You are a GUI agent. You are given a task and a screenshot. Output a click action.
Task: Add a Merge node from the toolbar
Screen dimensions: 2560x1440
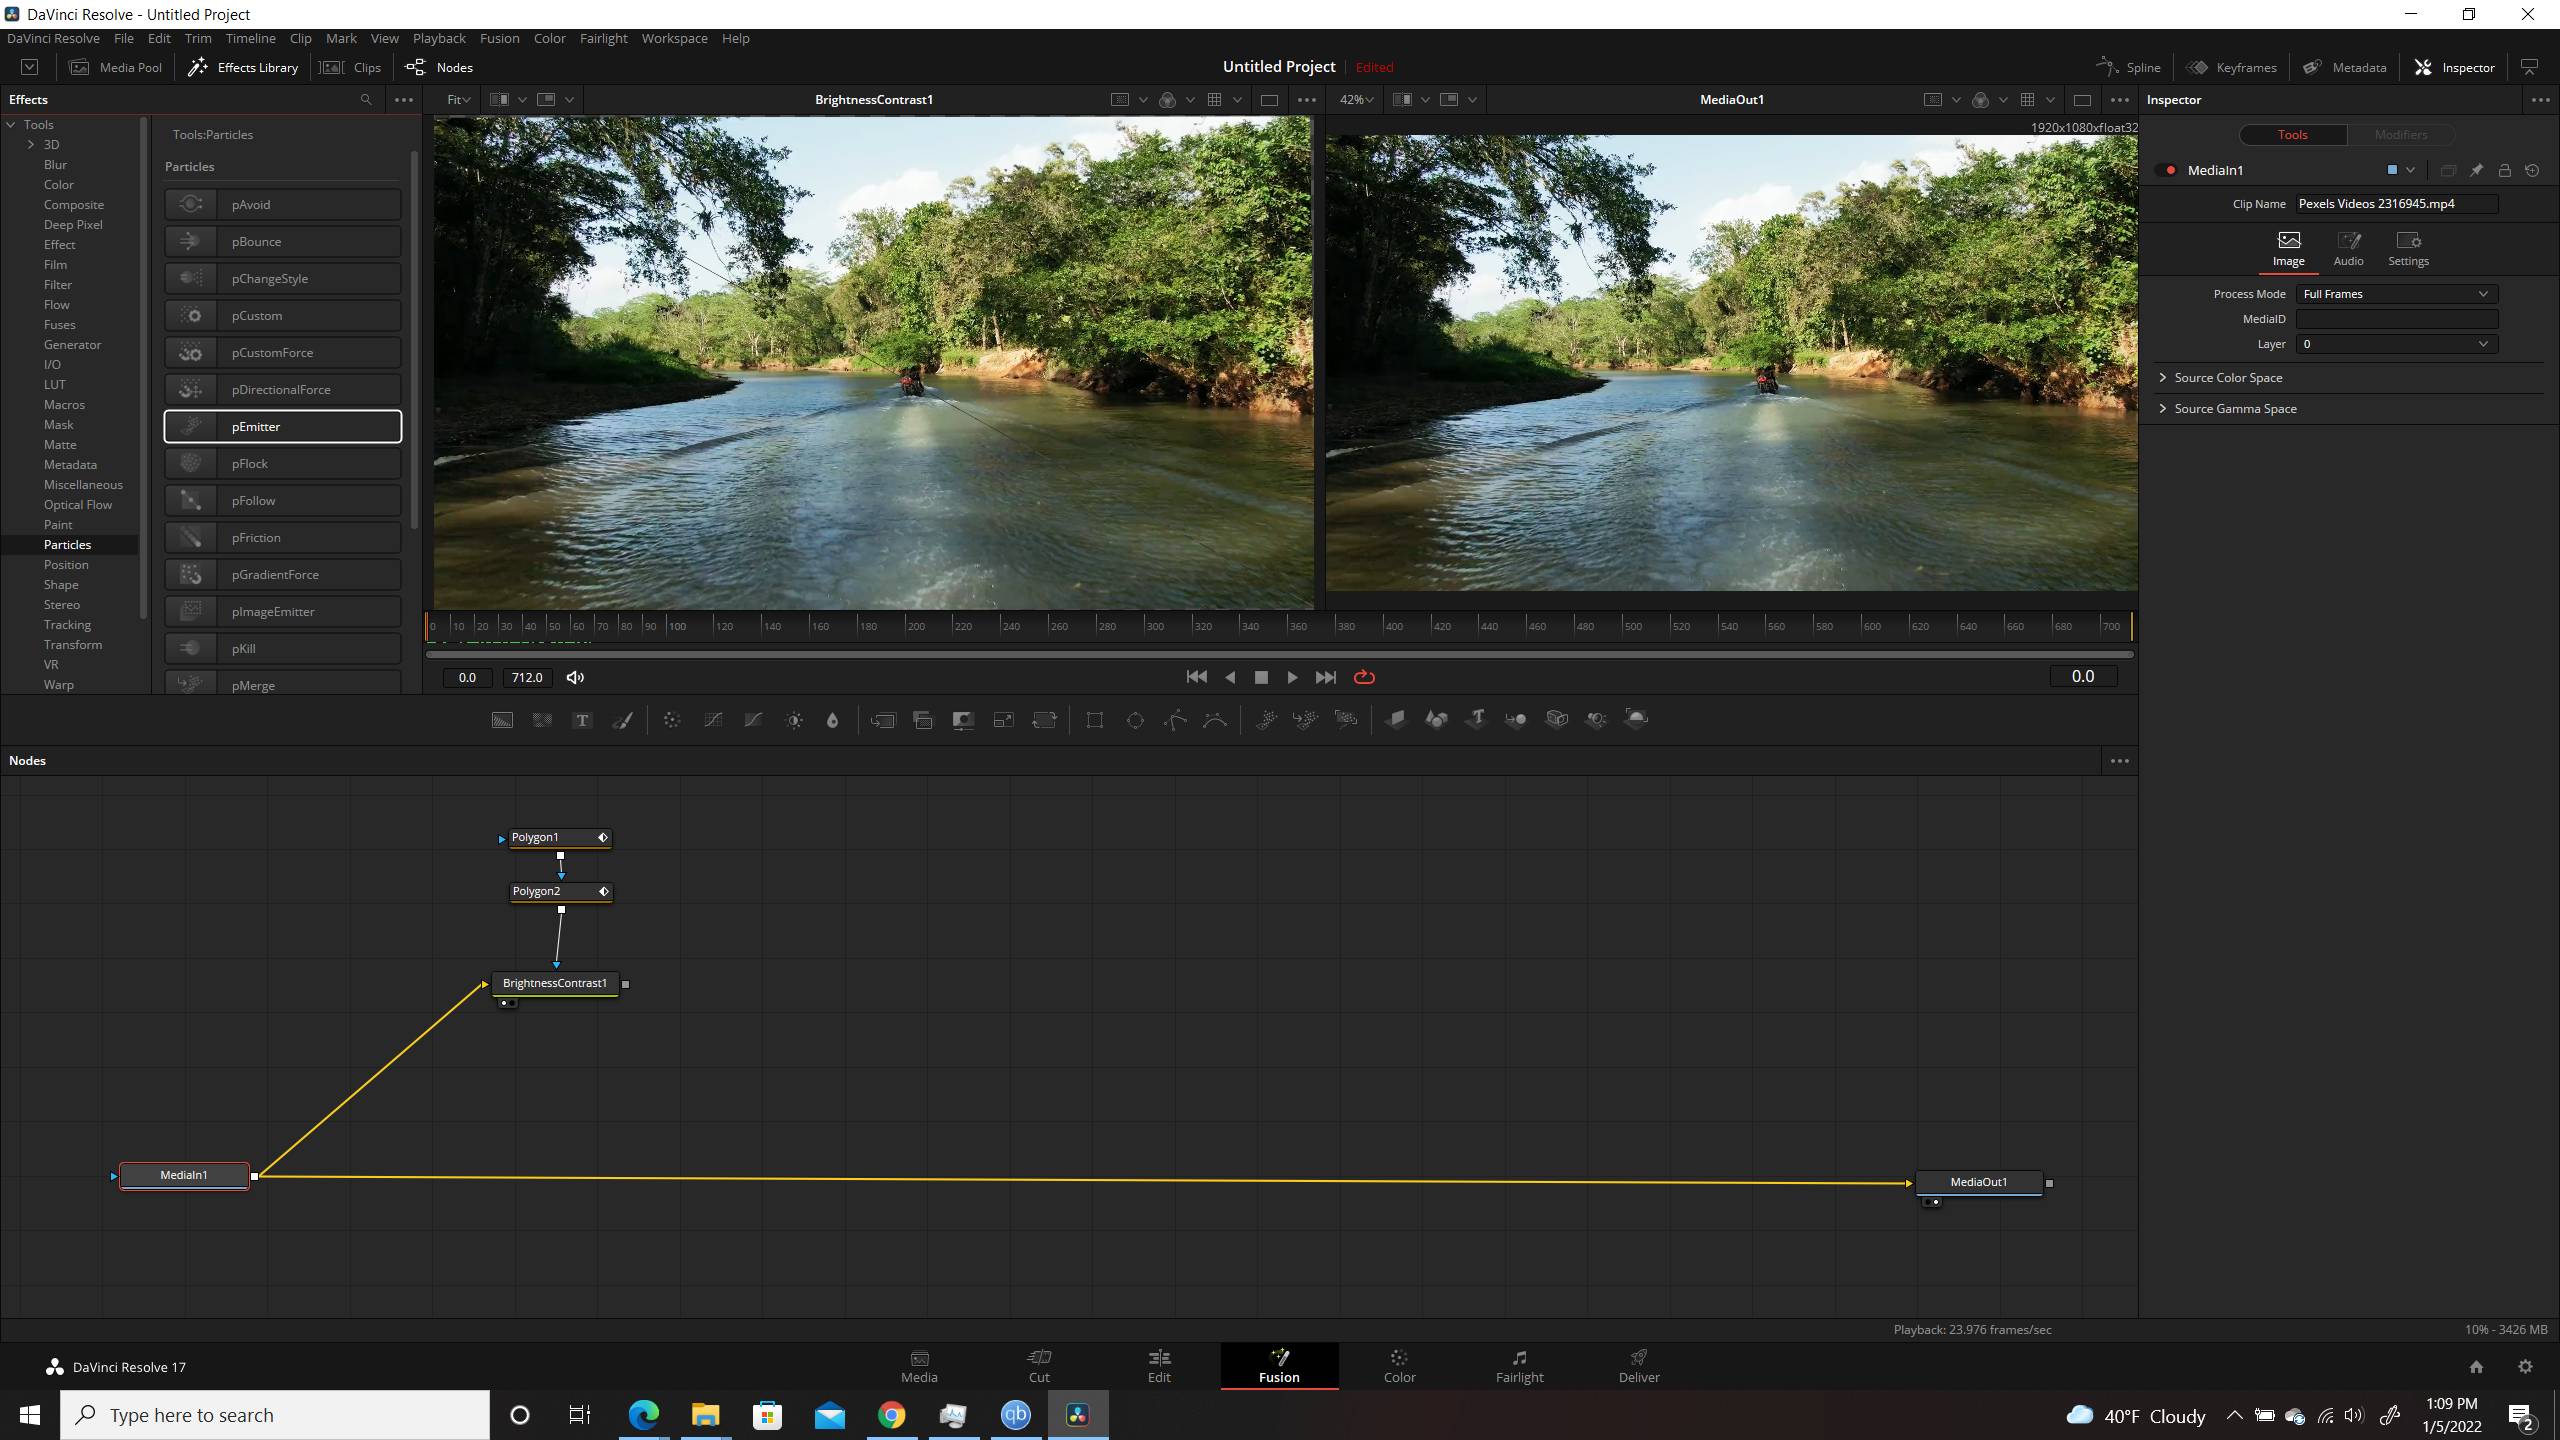[883, 720]
